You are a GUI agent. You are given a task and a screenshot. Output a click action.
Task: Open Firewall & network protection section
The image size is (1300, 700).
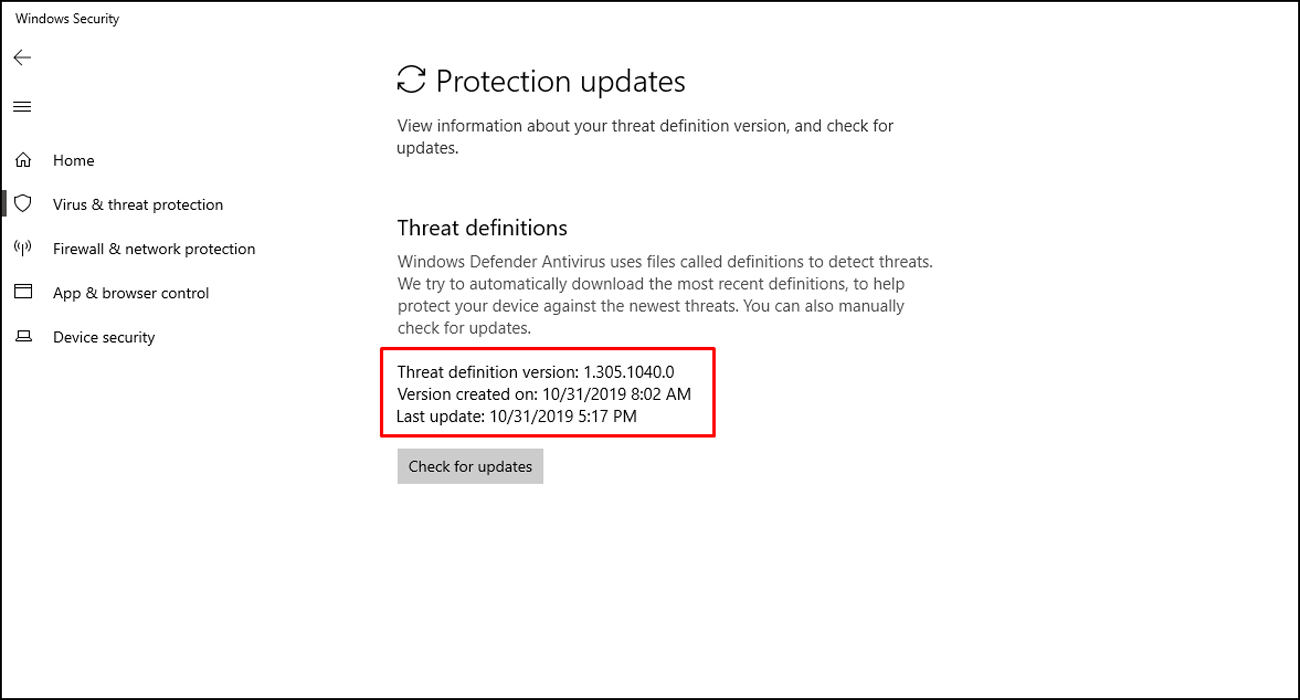coord(154,248)
